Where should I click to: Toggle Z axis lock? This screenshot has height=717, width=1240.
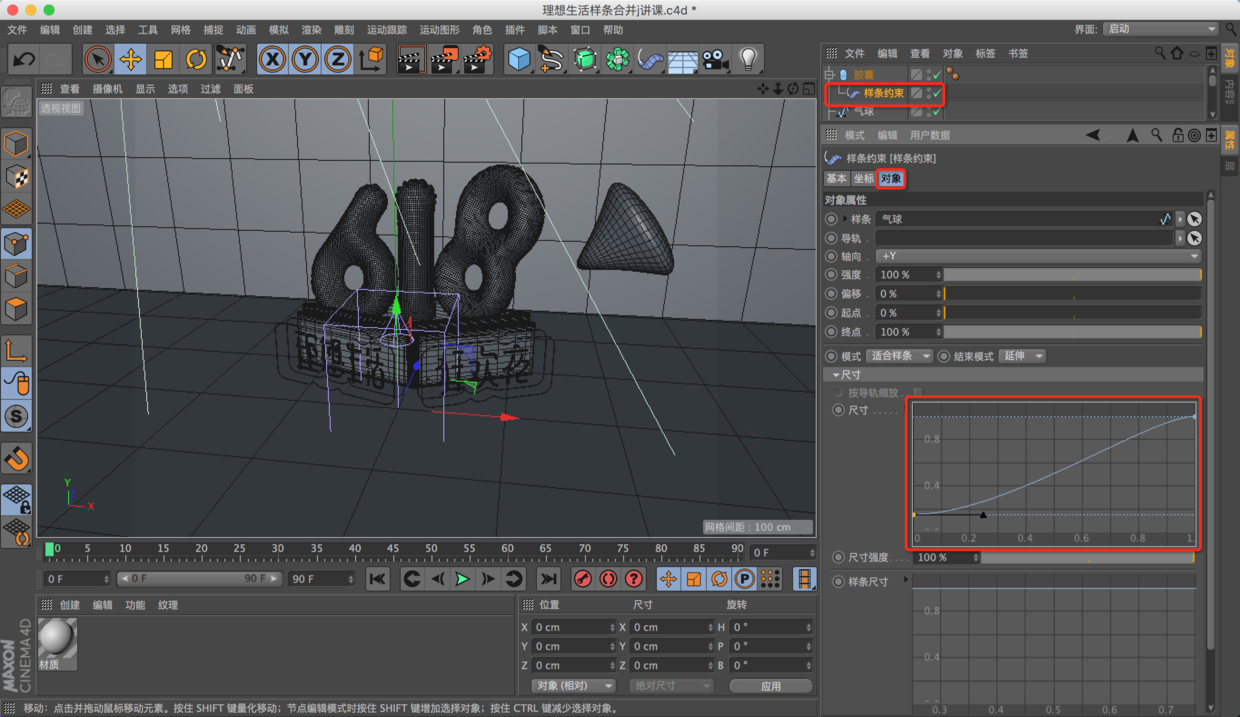click(338, 60)
